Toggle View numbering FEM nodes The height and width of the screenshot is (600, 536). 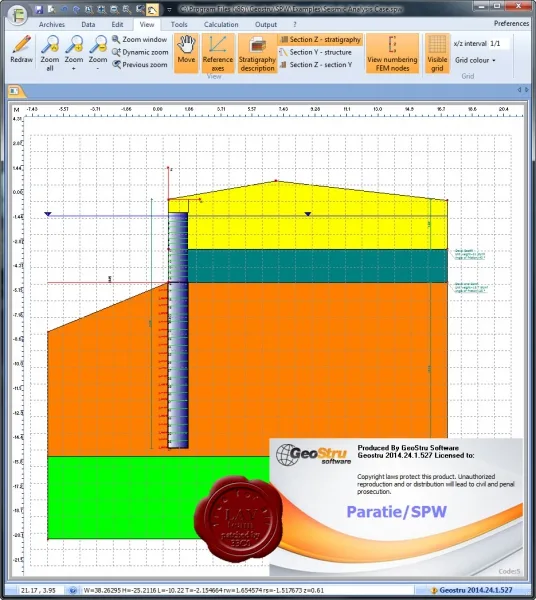click(392, 53)
